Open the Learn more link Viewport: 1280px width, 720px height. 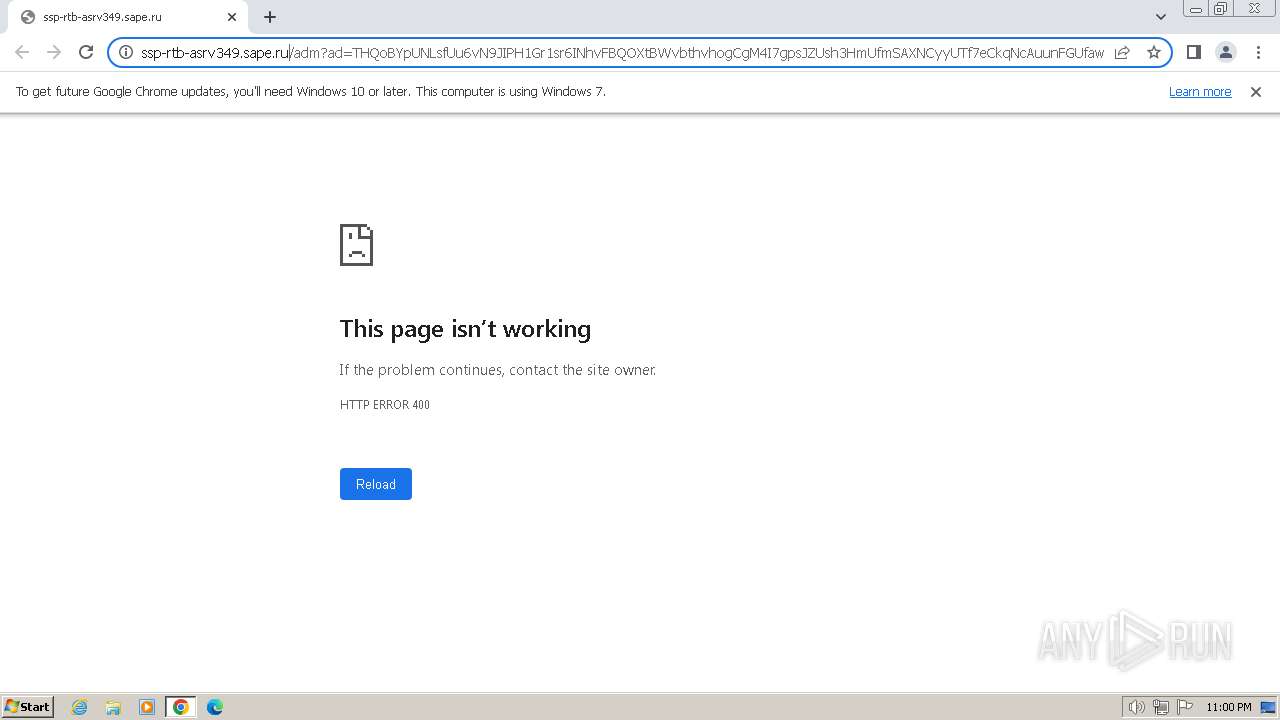[x=1200, y=92]
